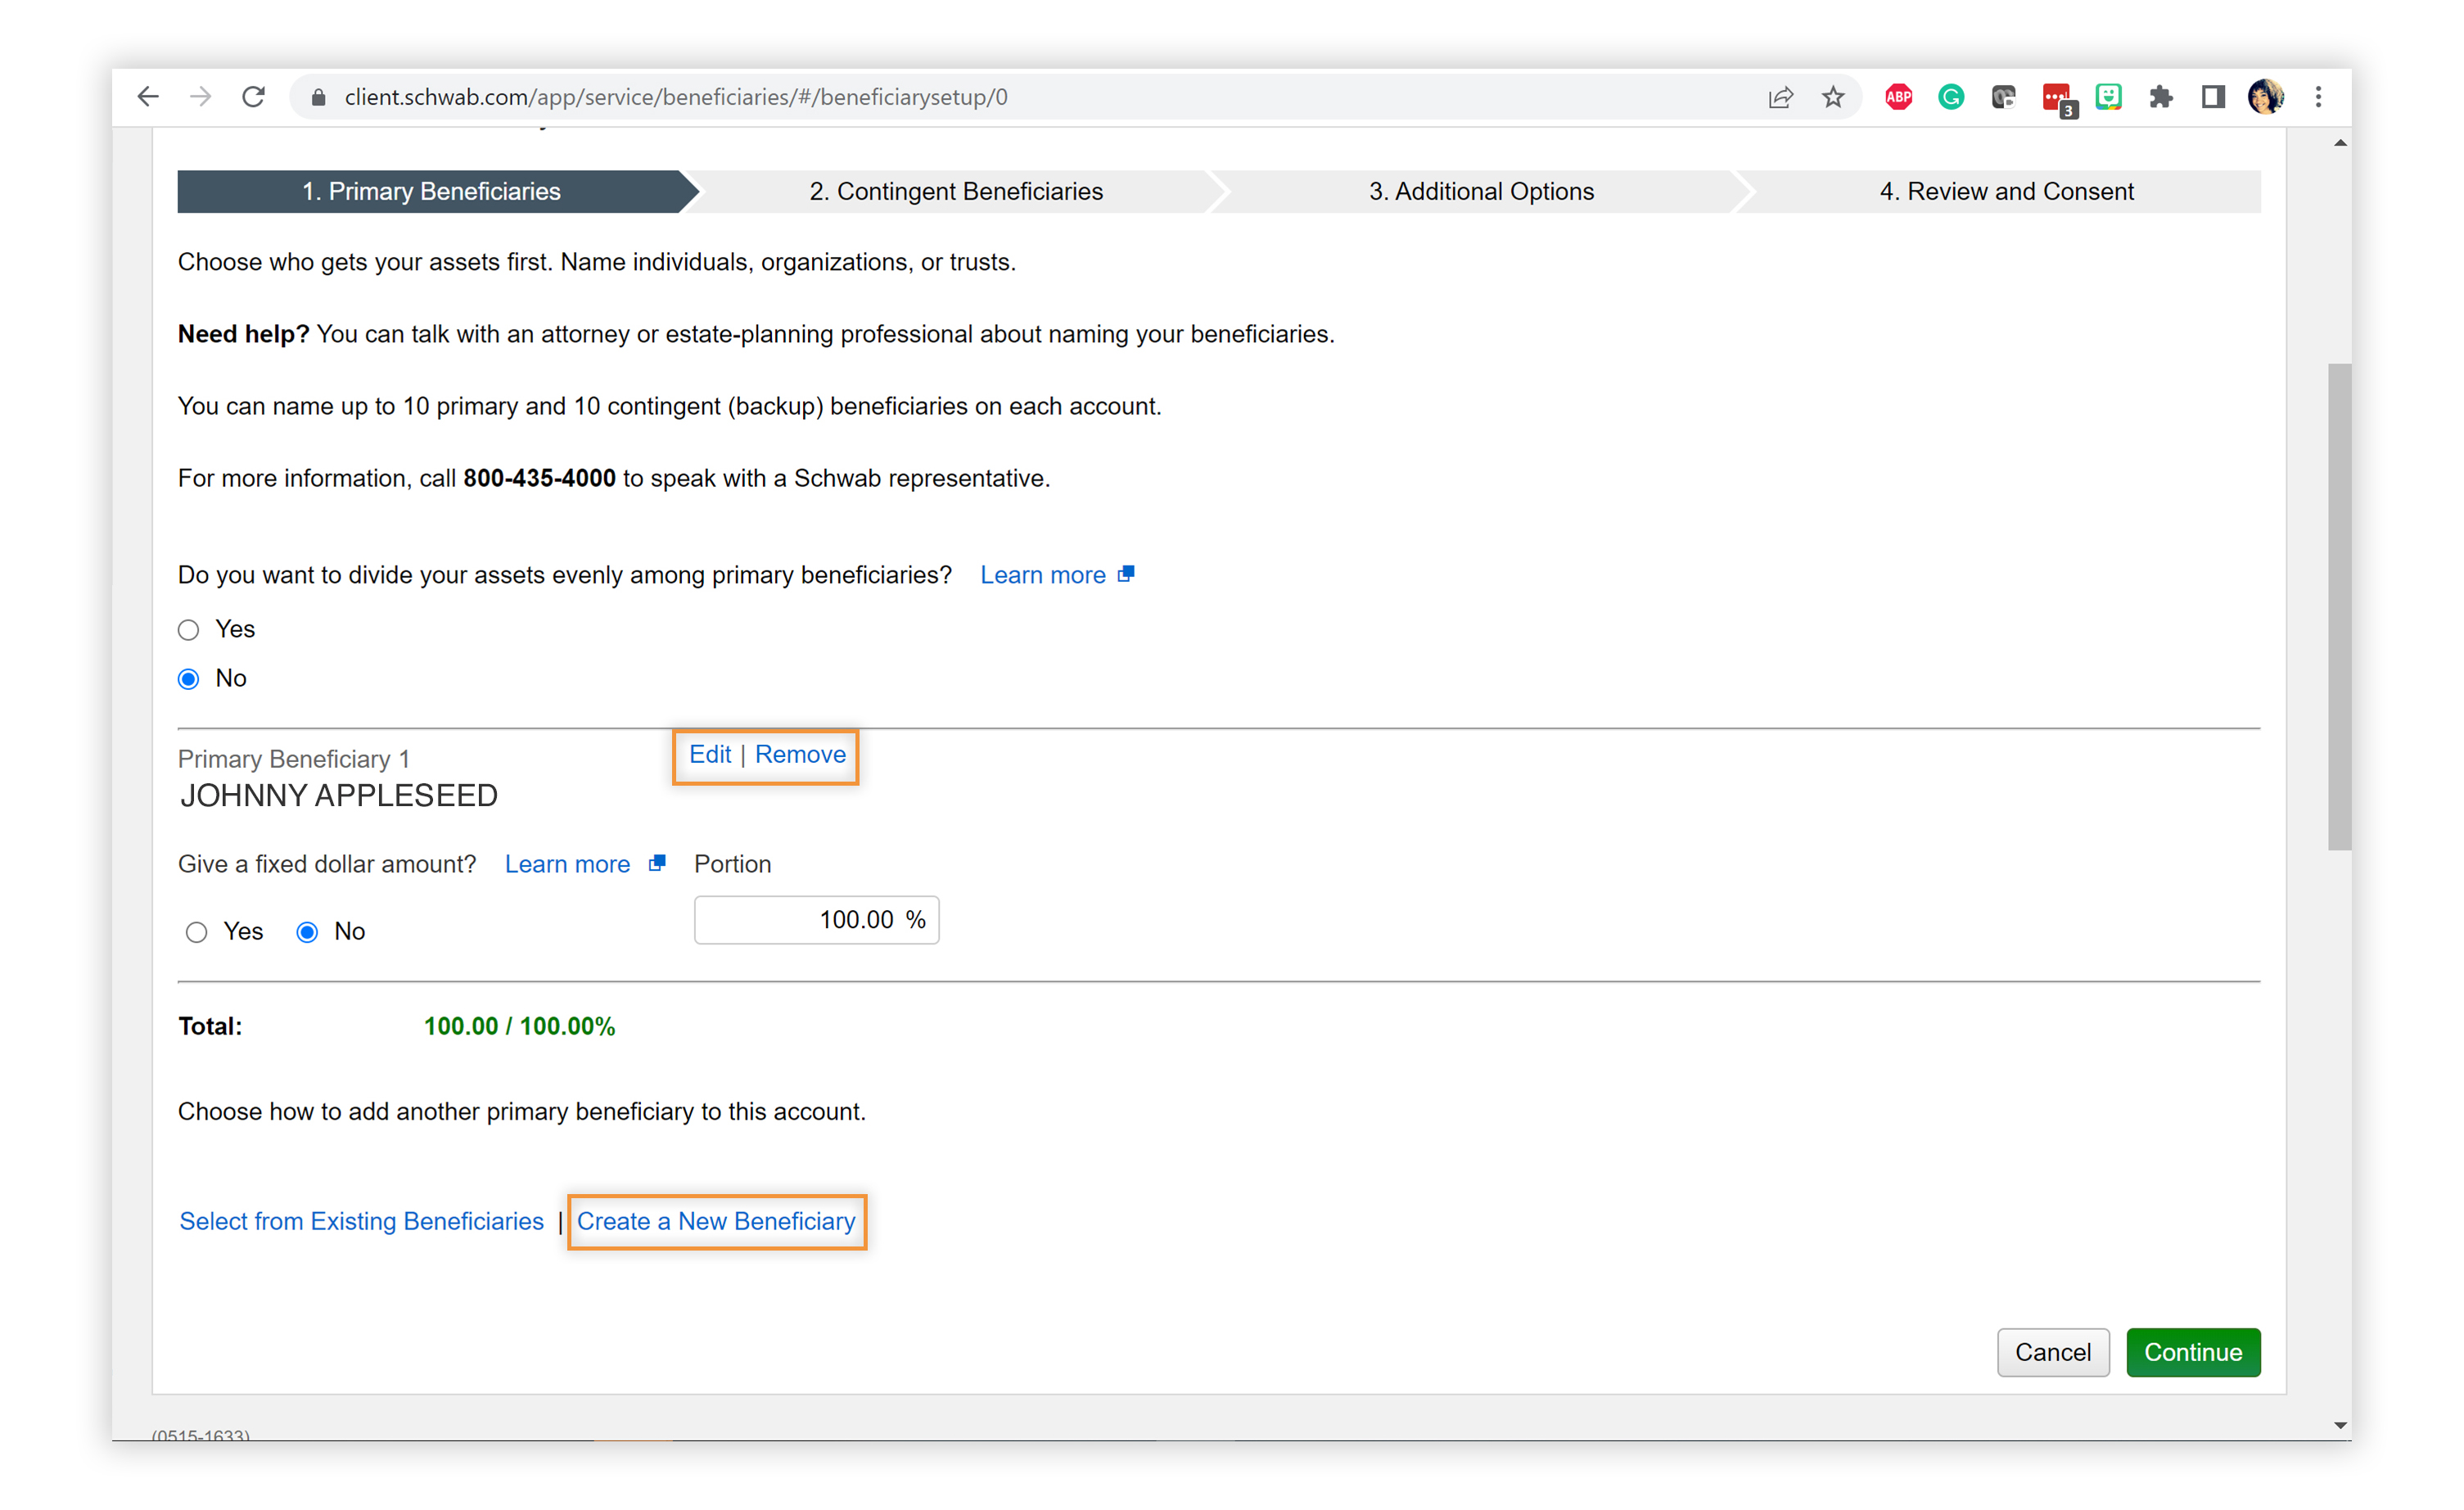Open the share page icon in address bar
Viewport: 2464px width, 1510px height.
point(1780,97)
